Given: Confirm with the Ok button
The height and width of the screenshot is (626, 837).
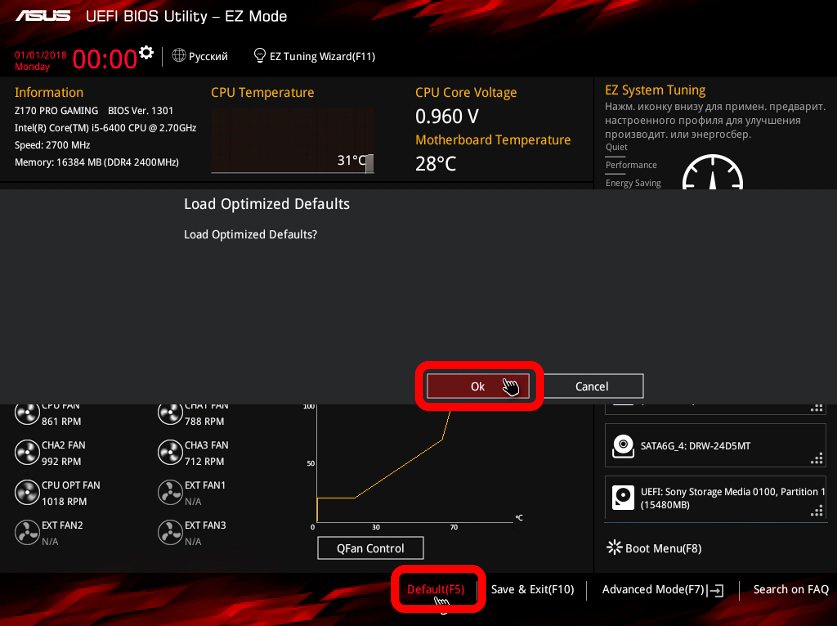Looking at the screenshot, I should point(477,386).
